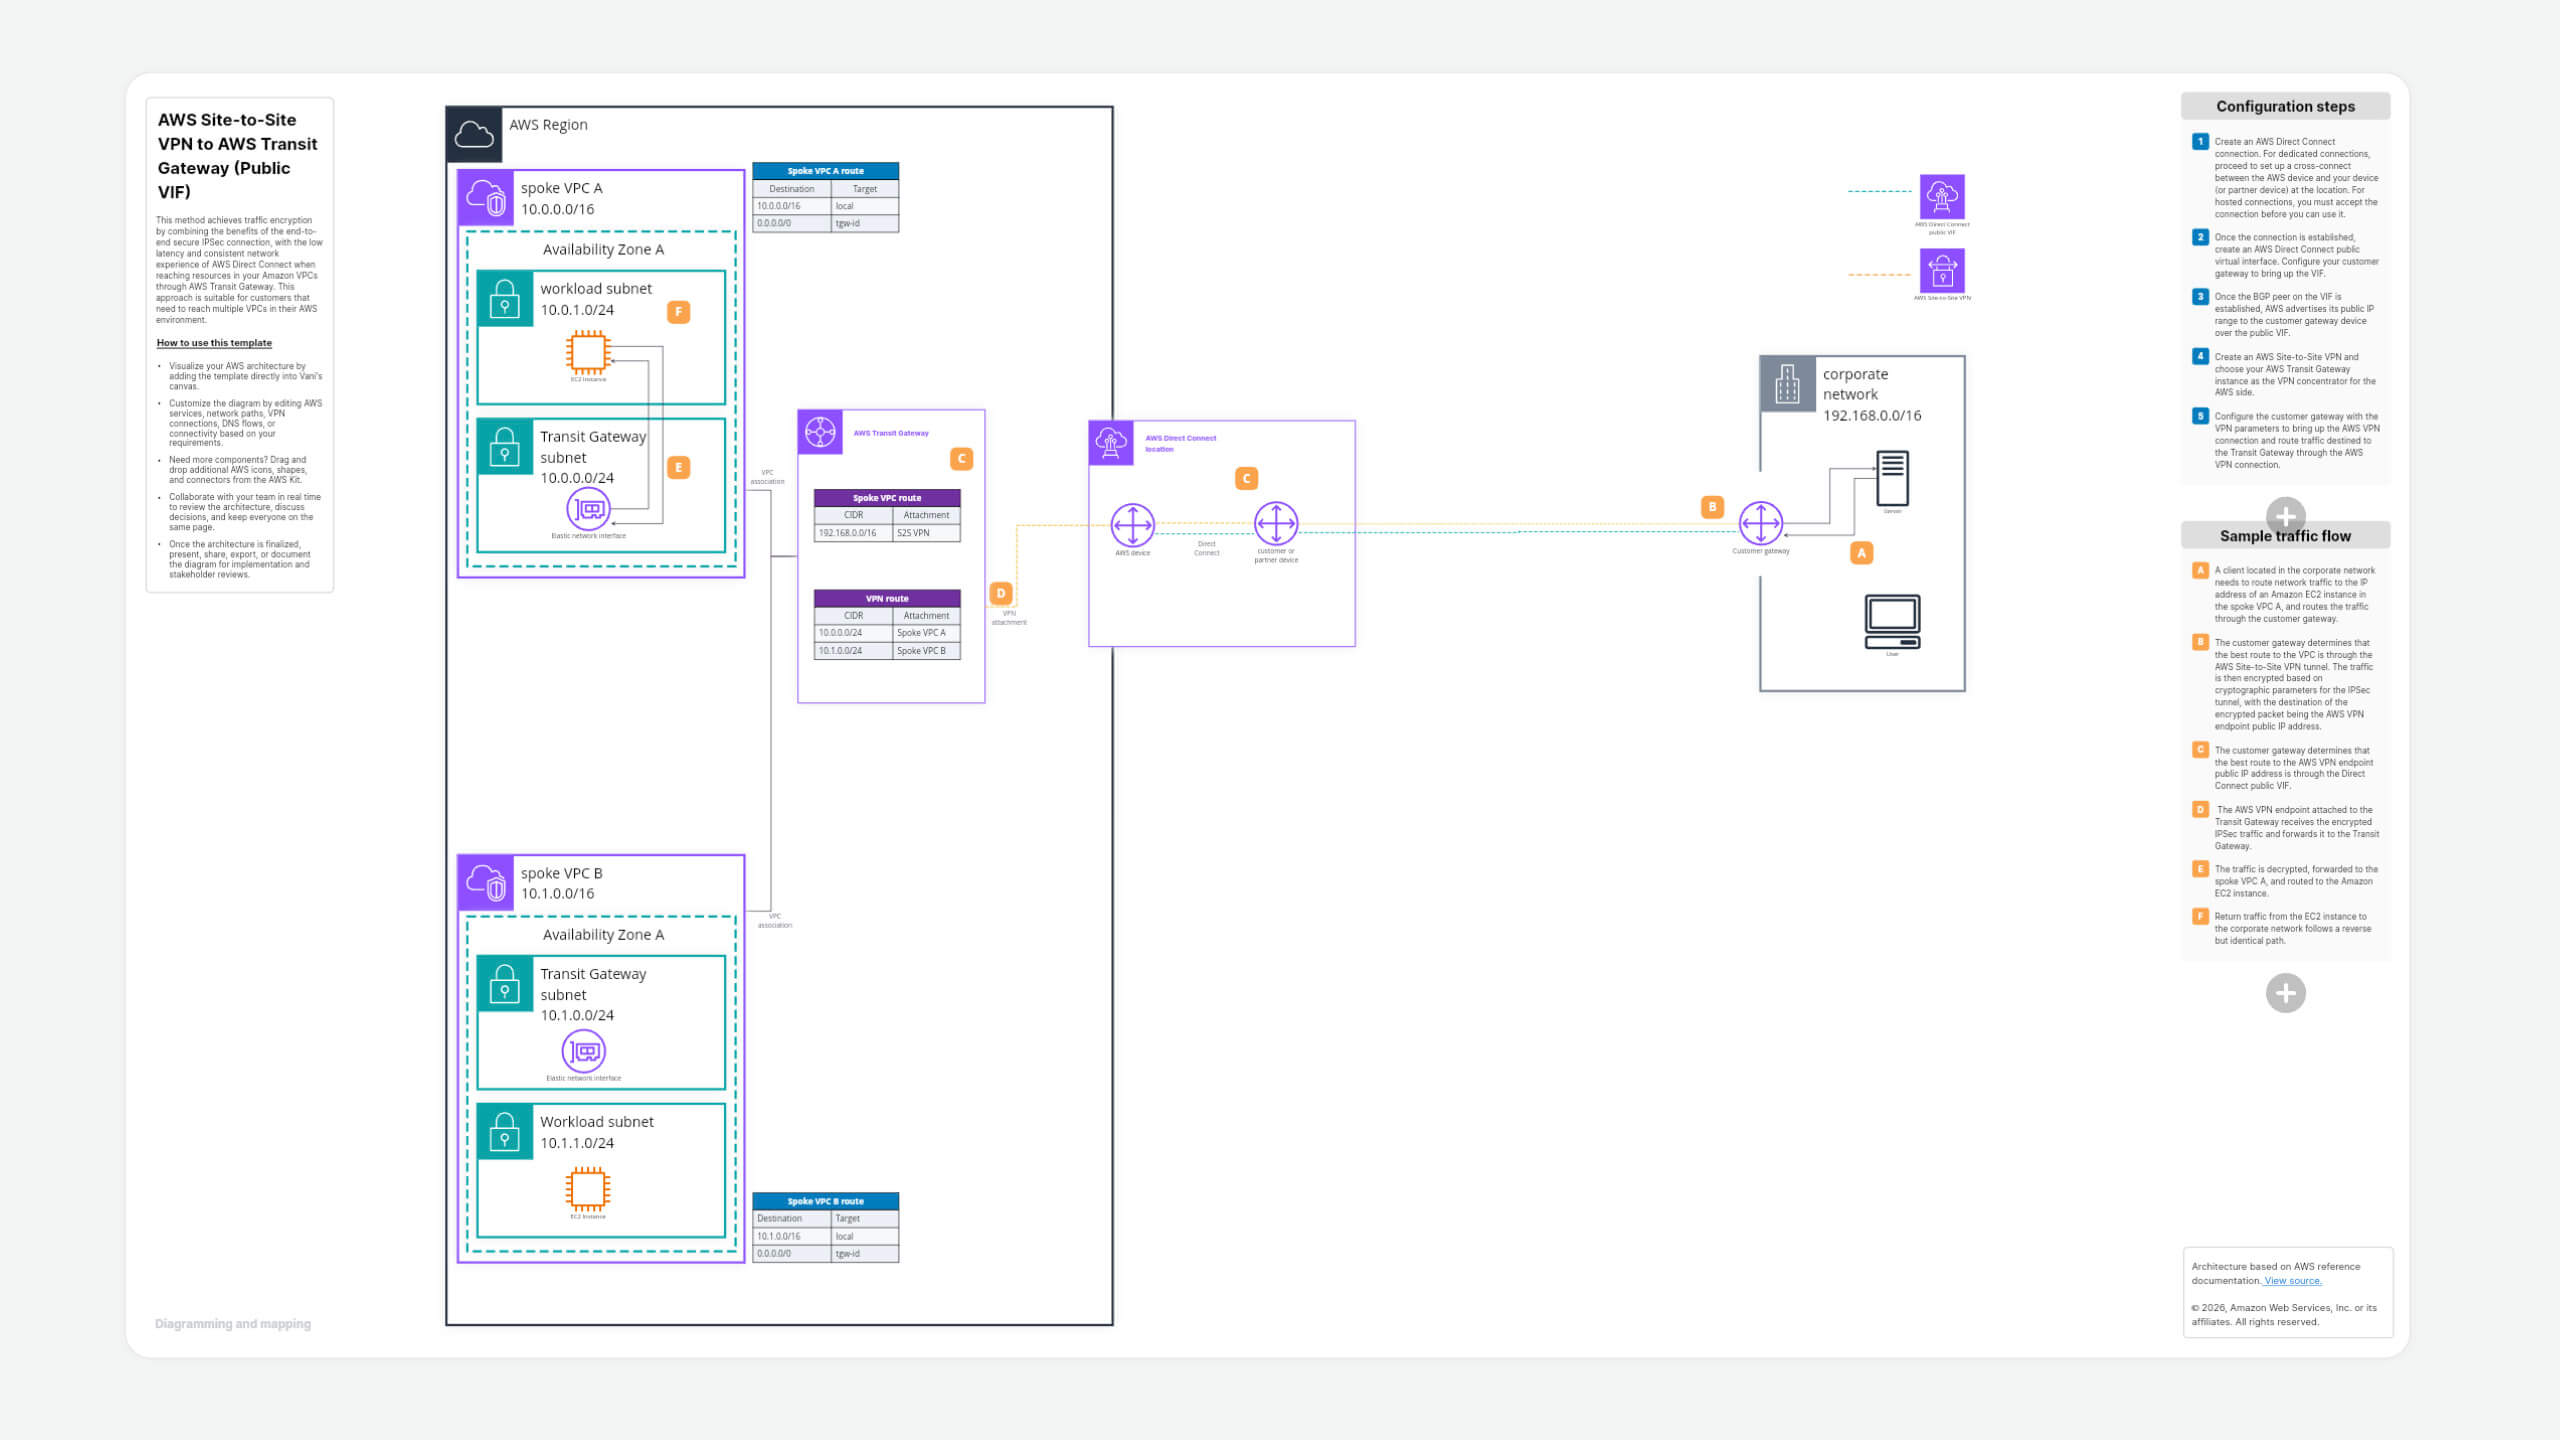Click the S2S VPN attachment cell
2560x1440 pixels.
[927, 533]
